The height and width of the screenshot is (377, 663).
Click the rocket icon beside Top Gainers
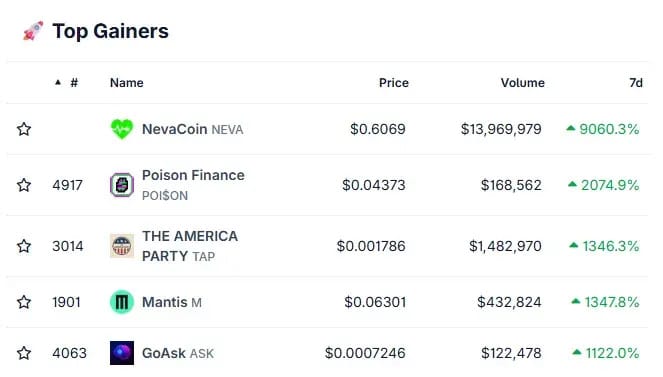click(x=33, y=31)
